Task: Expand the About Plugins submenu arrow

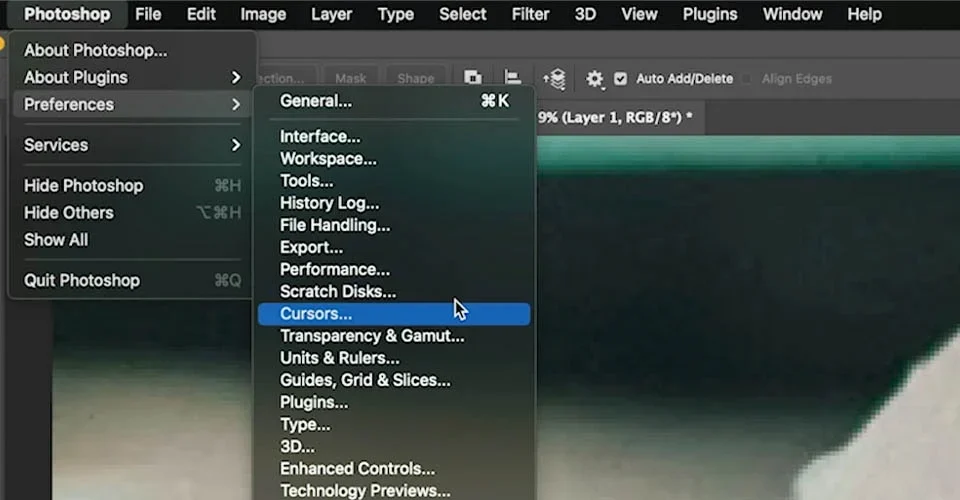Action: click(236, 77)
